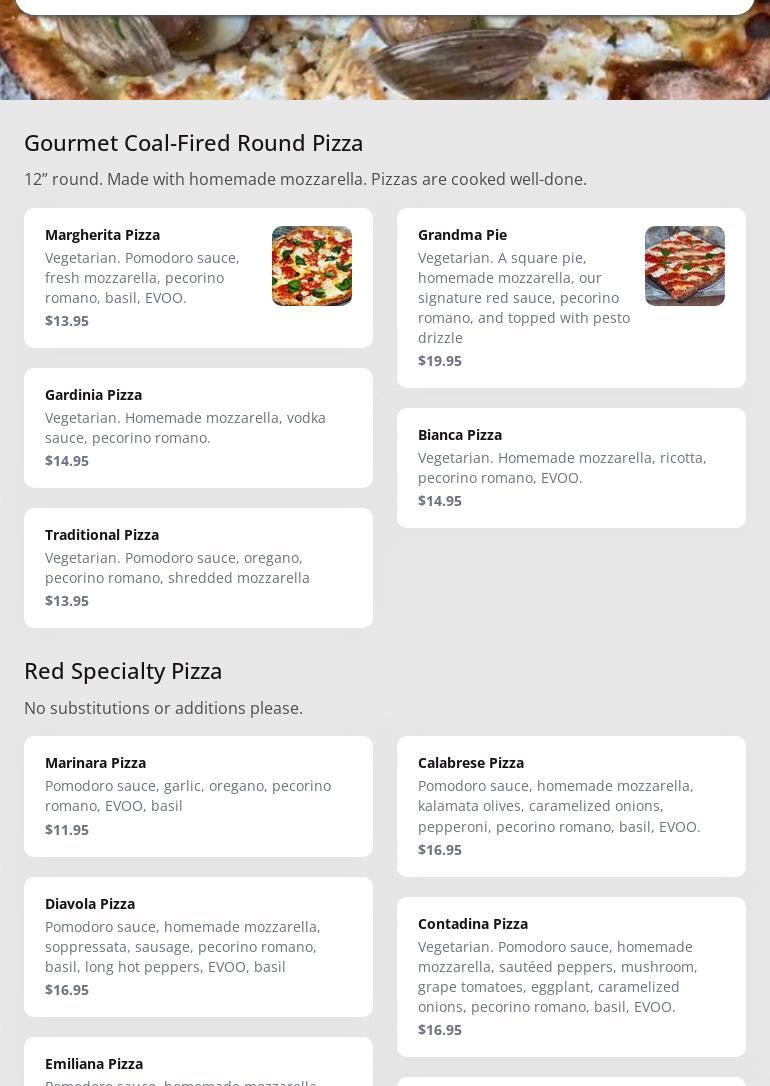Click the "No substitutions or additions please" note

click(x=163, y=708)
